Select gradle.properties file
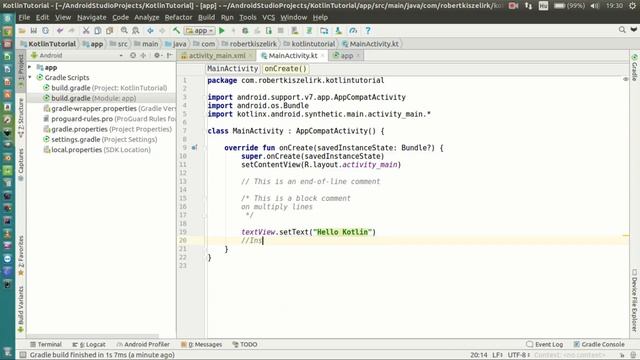640x360 pixels. 108,129
